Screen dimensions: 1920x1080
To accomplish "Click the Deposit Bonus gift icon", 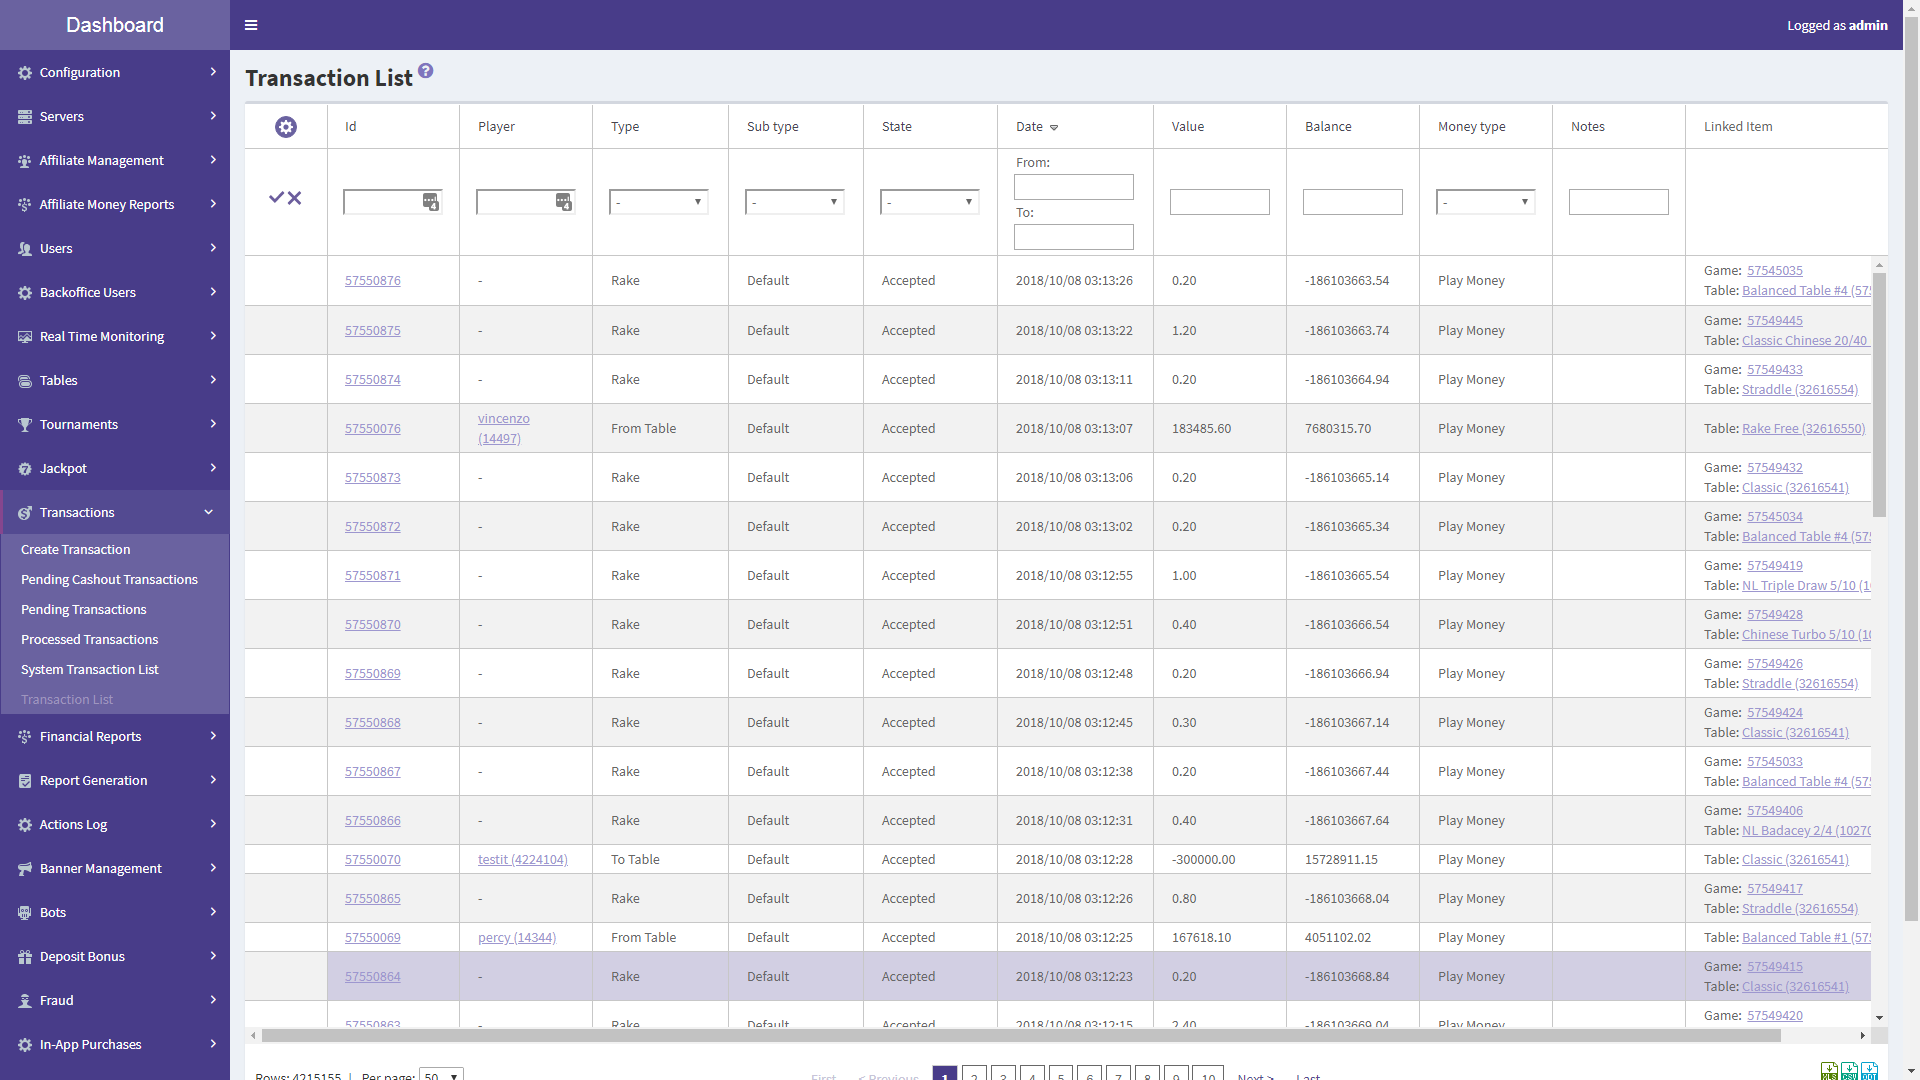I will click(x=25, y=957).
